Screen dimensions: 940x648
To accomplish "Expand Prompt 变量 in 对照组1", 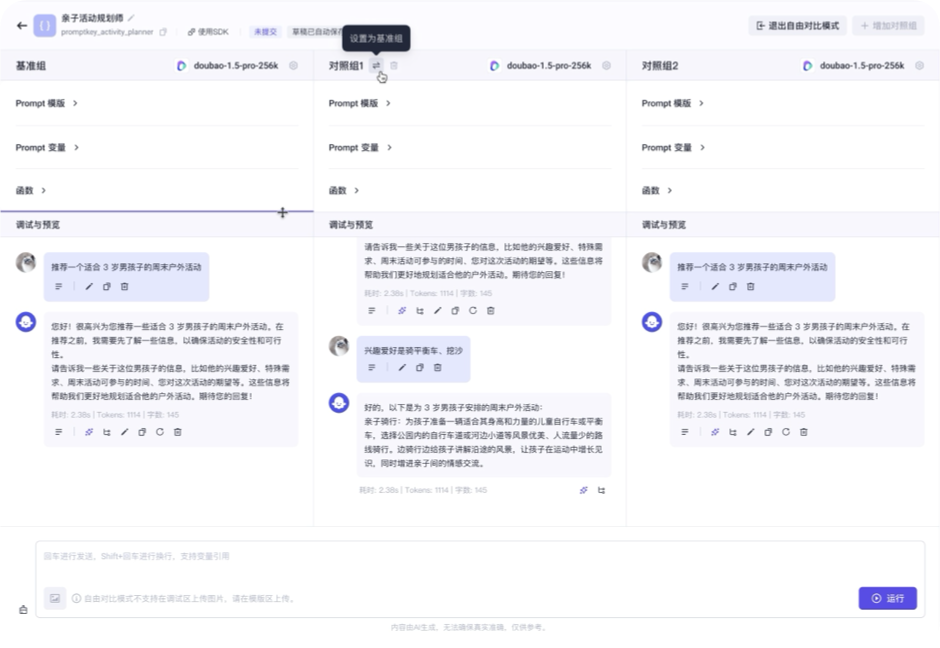I will 360,147.
